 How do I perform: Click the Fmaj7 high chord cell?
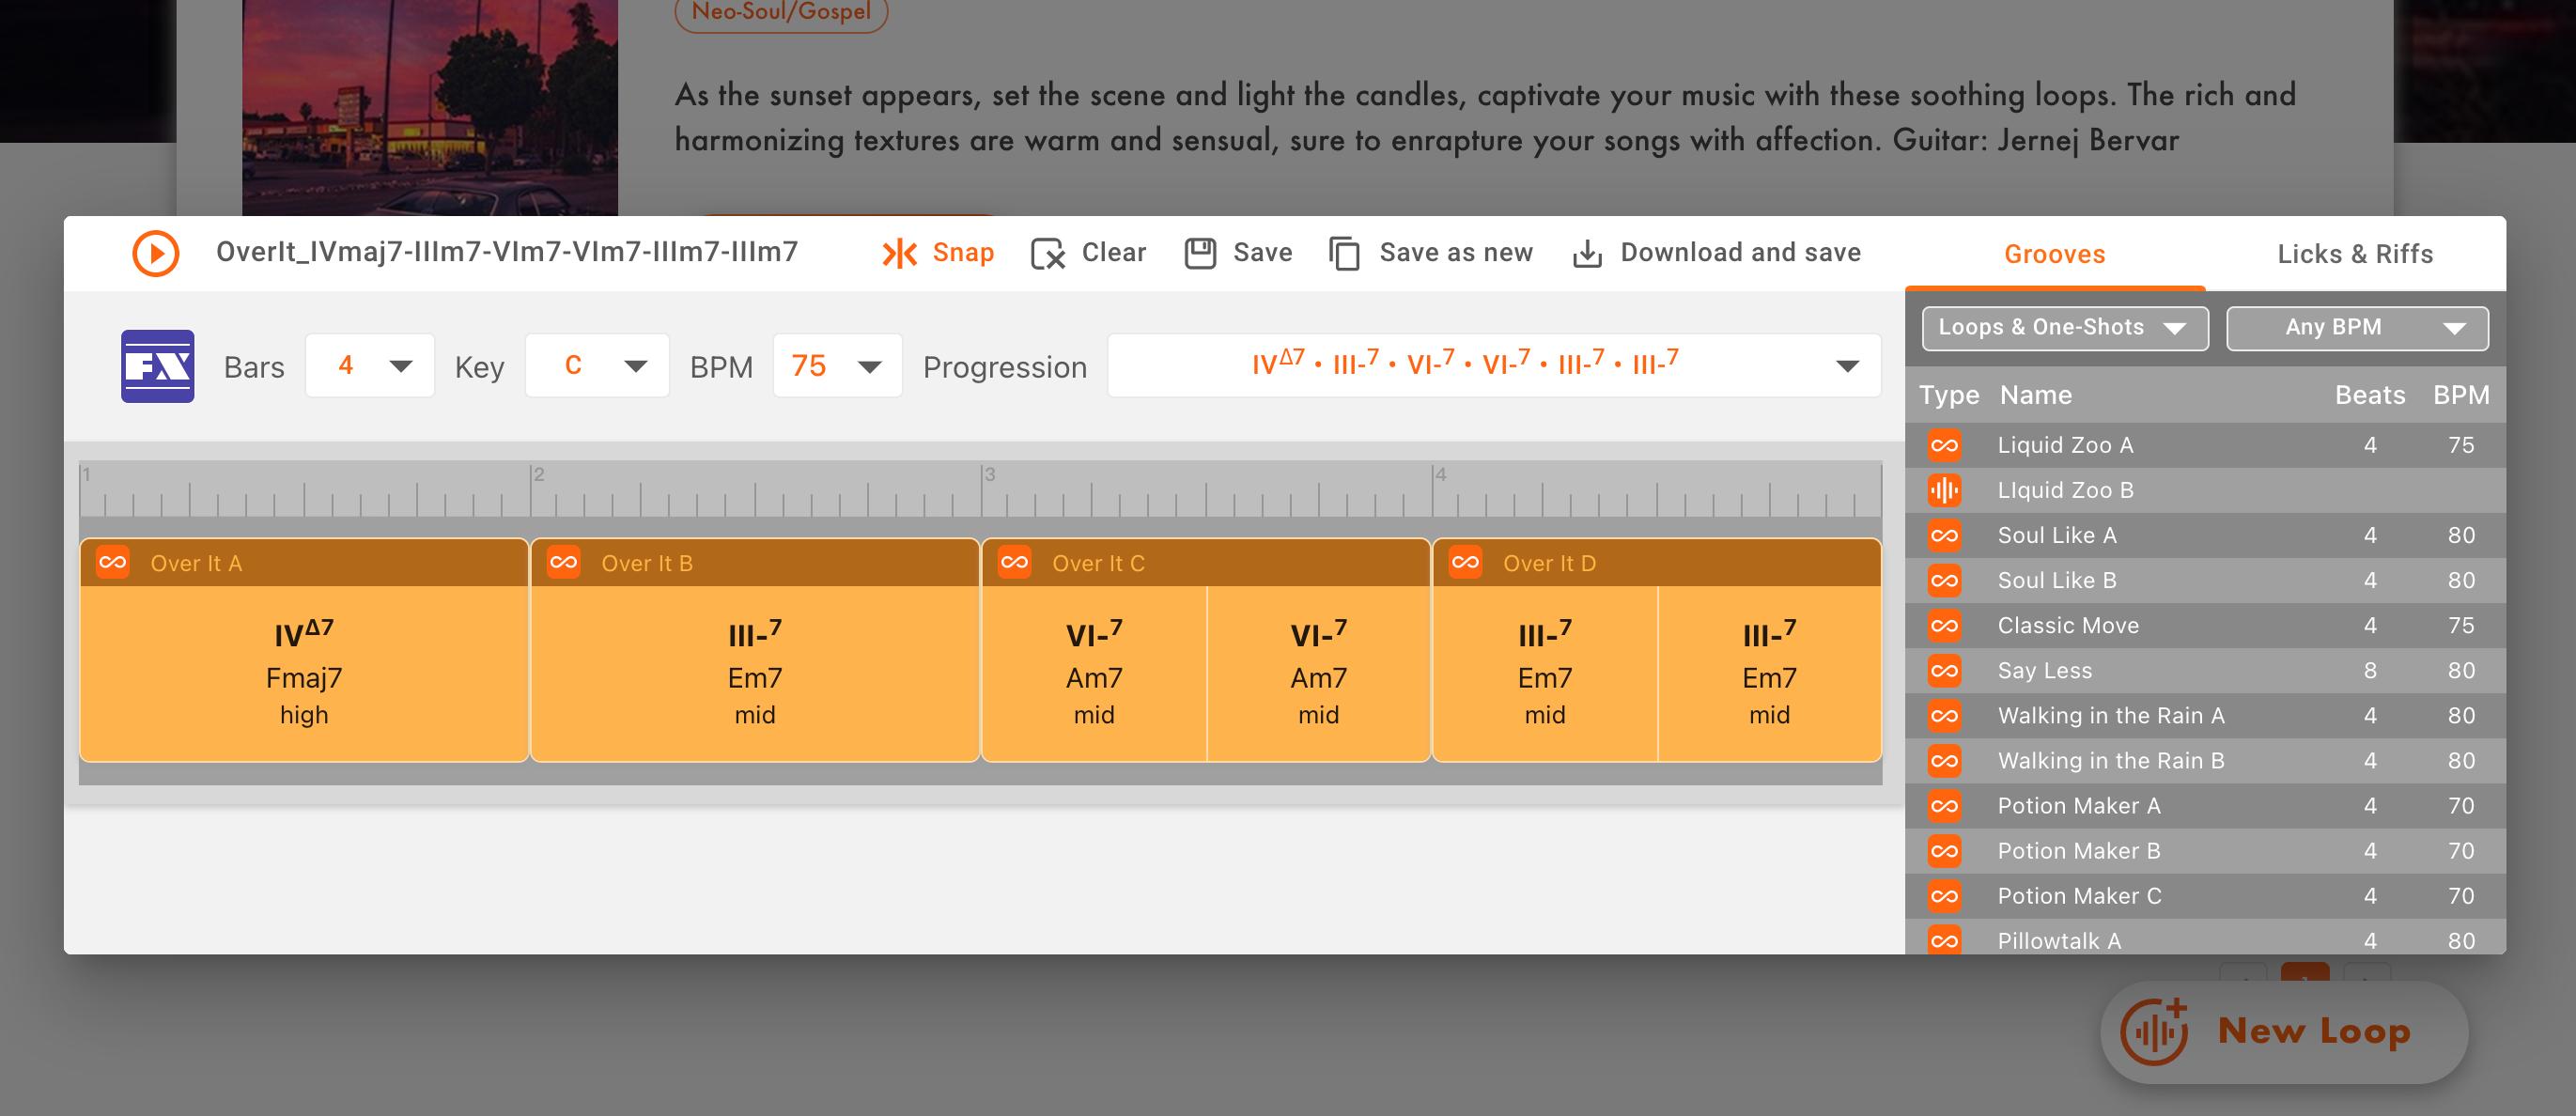(304, 675)
